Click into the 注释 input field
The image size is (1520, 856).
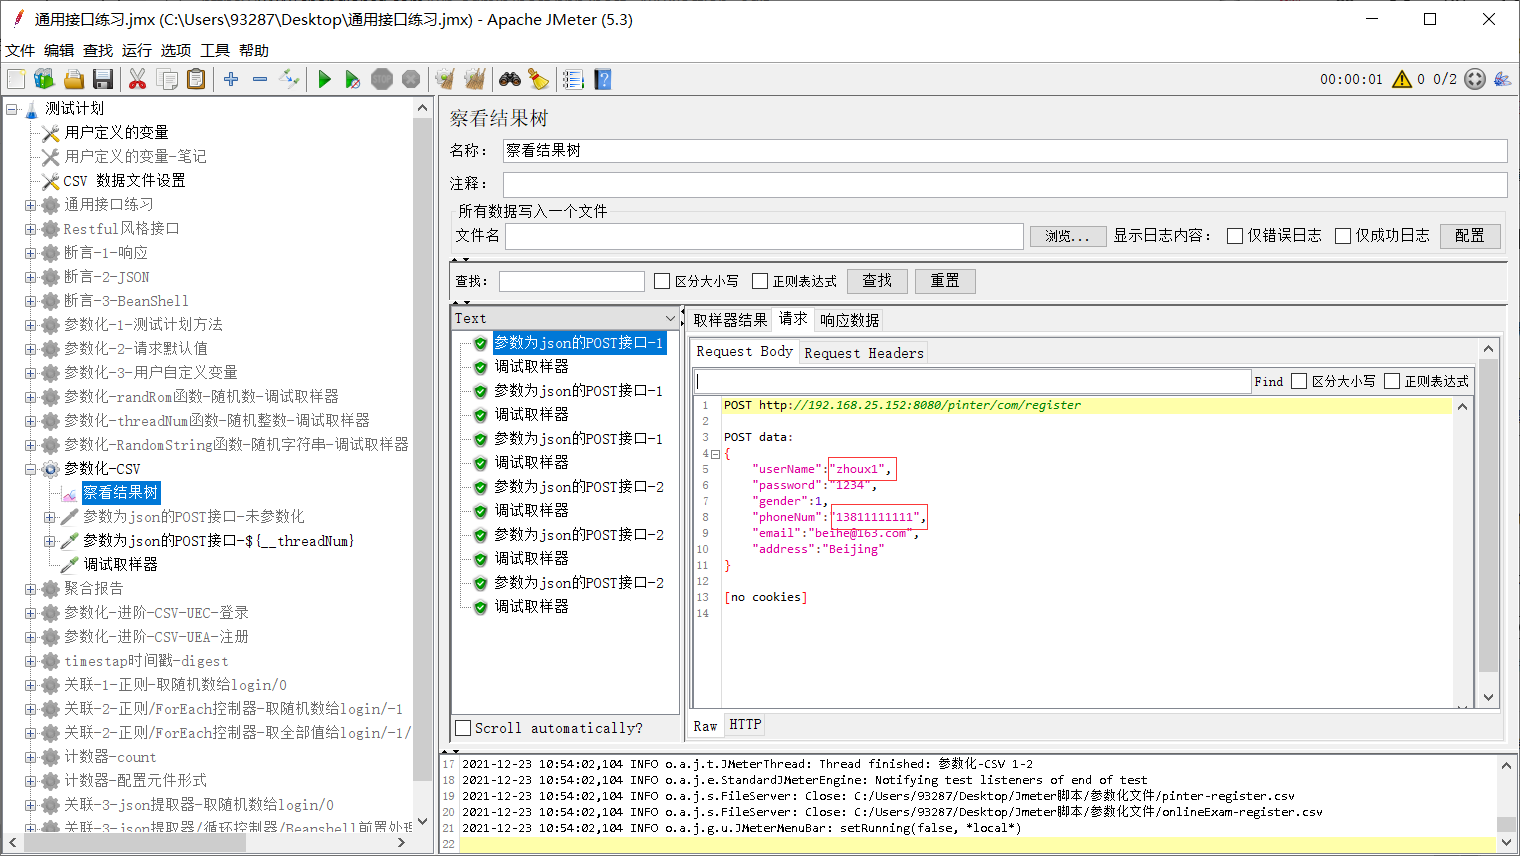(1005, 184)
